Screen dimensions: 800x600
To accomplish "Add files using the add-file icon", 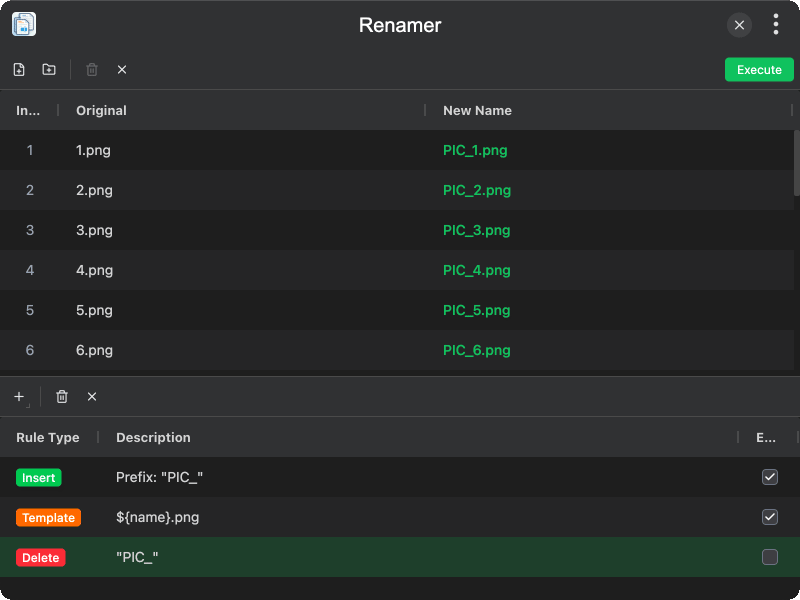I will tap(18, 69).
